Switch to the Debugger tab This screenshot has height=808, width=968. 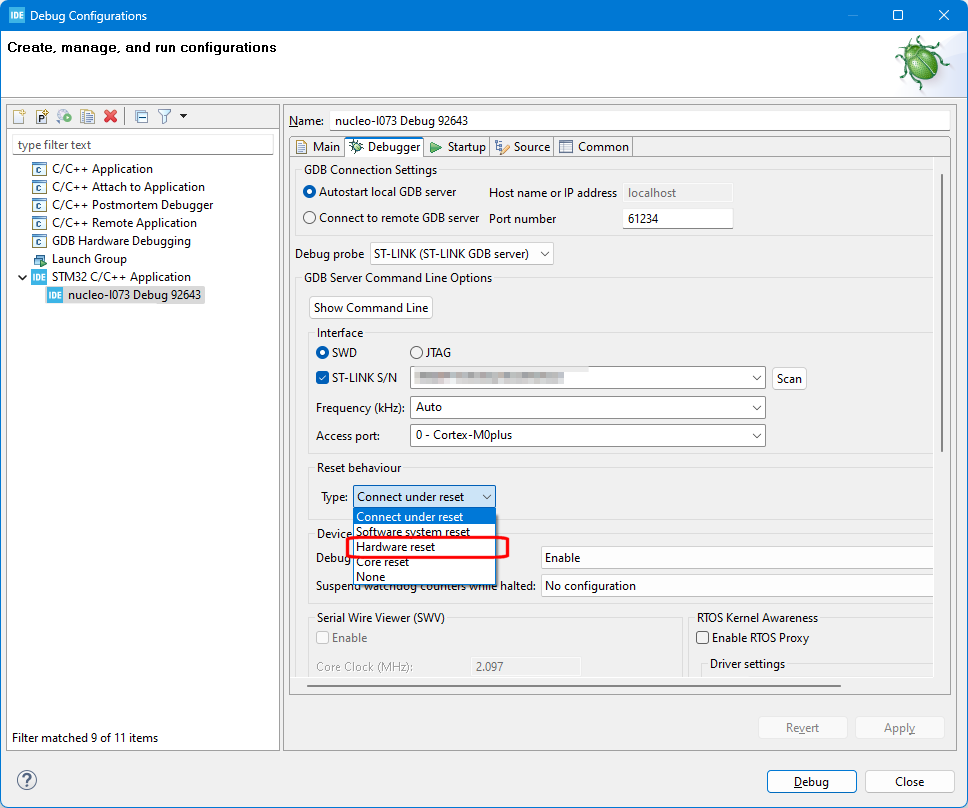[x=385, y=146]
